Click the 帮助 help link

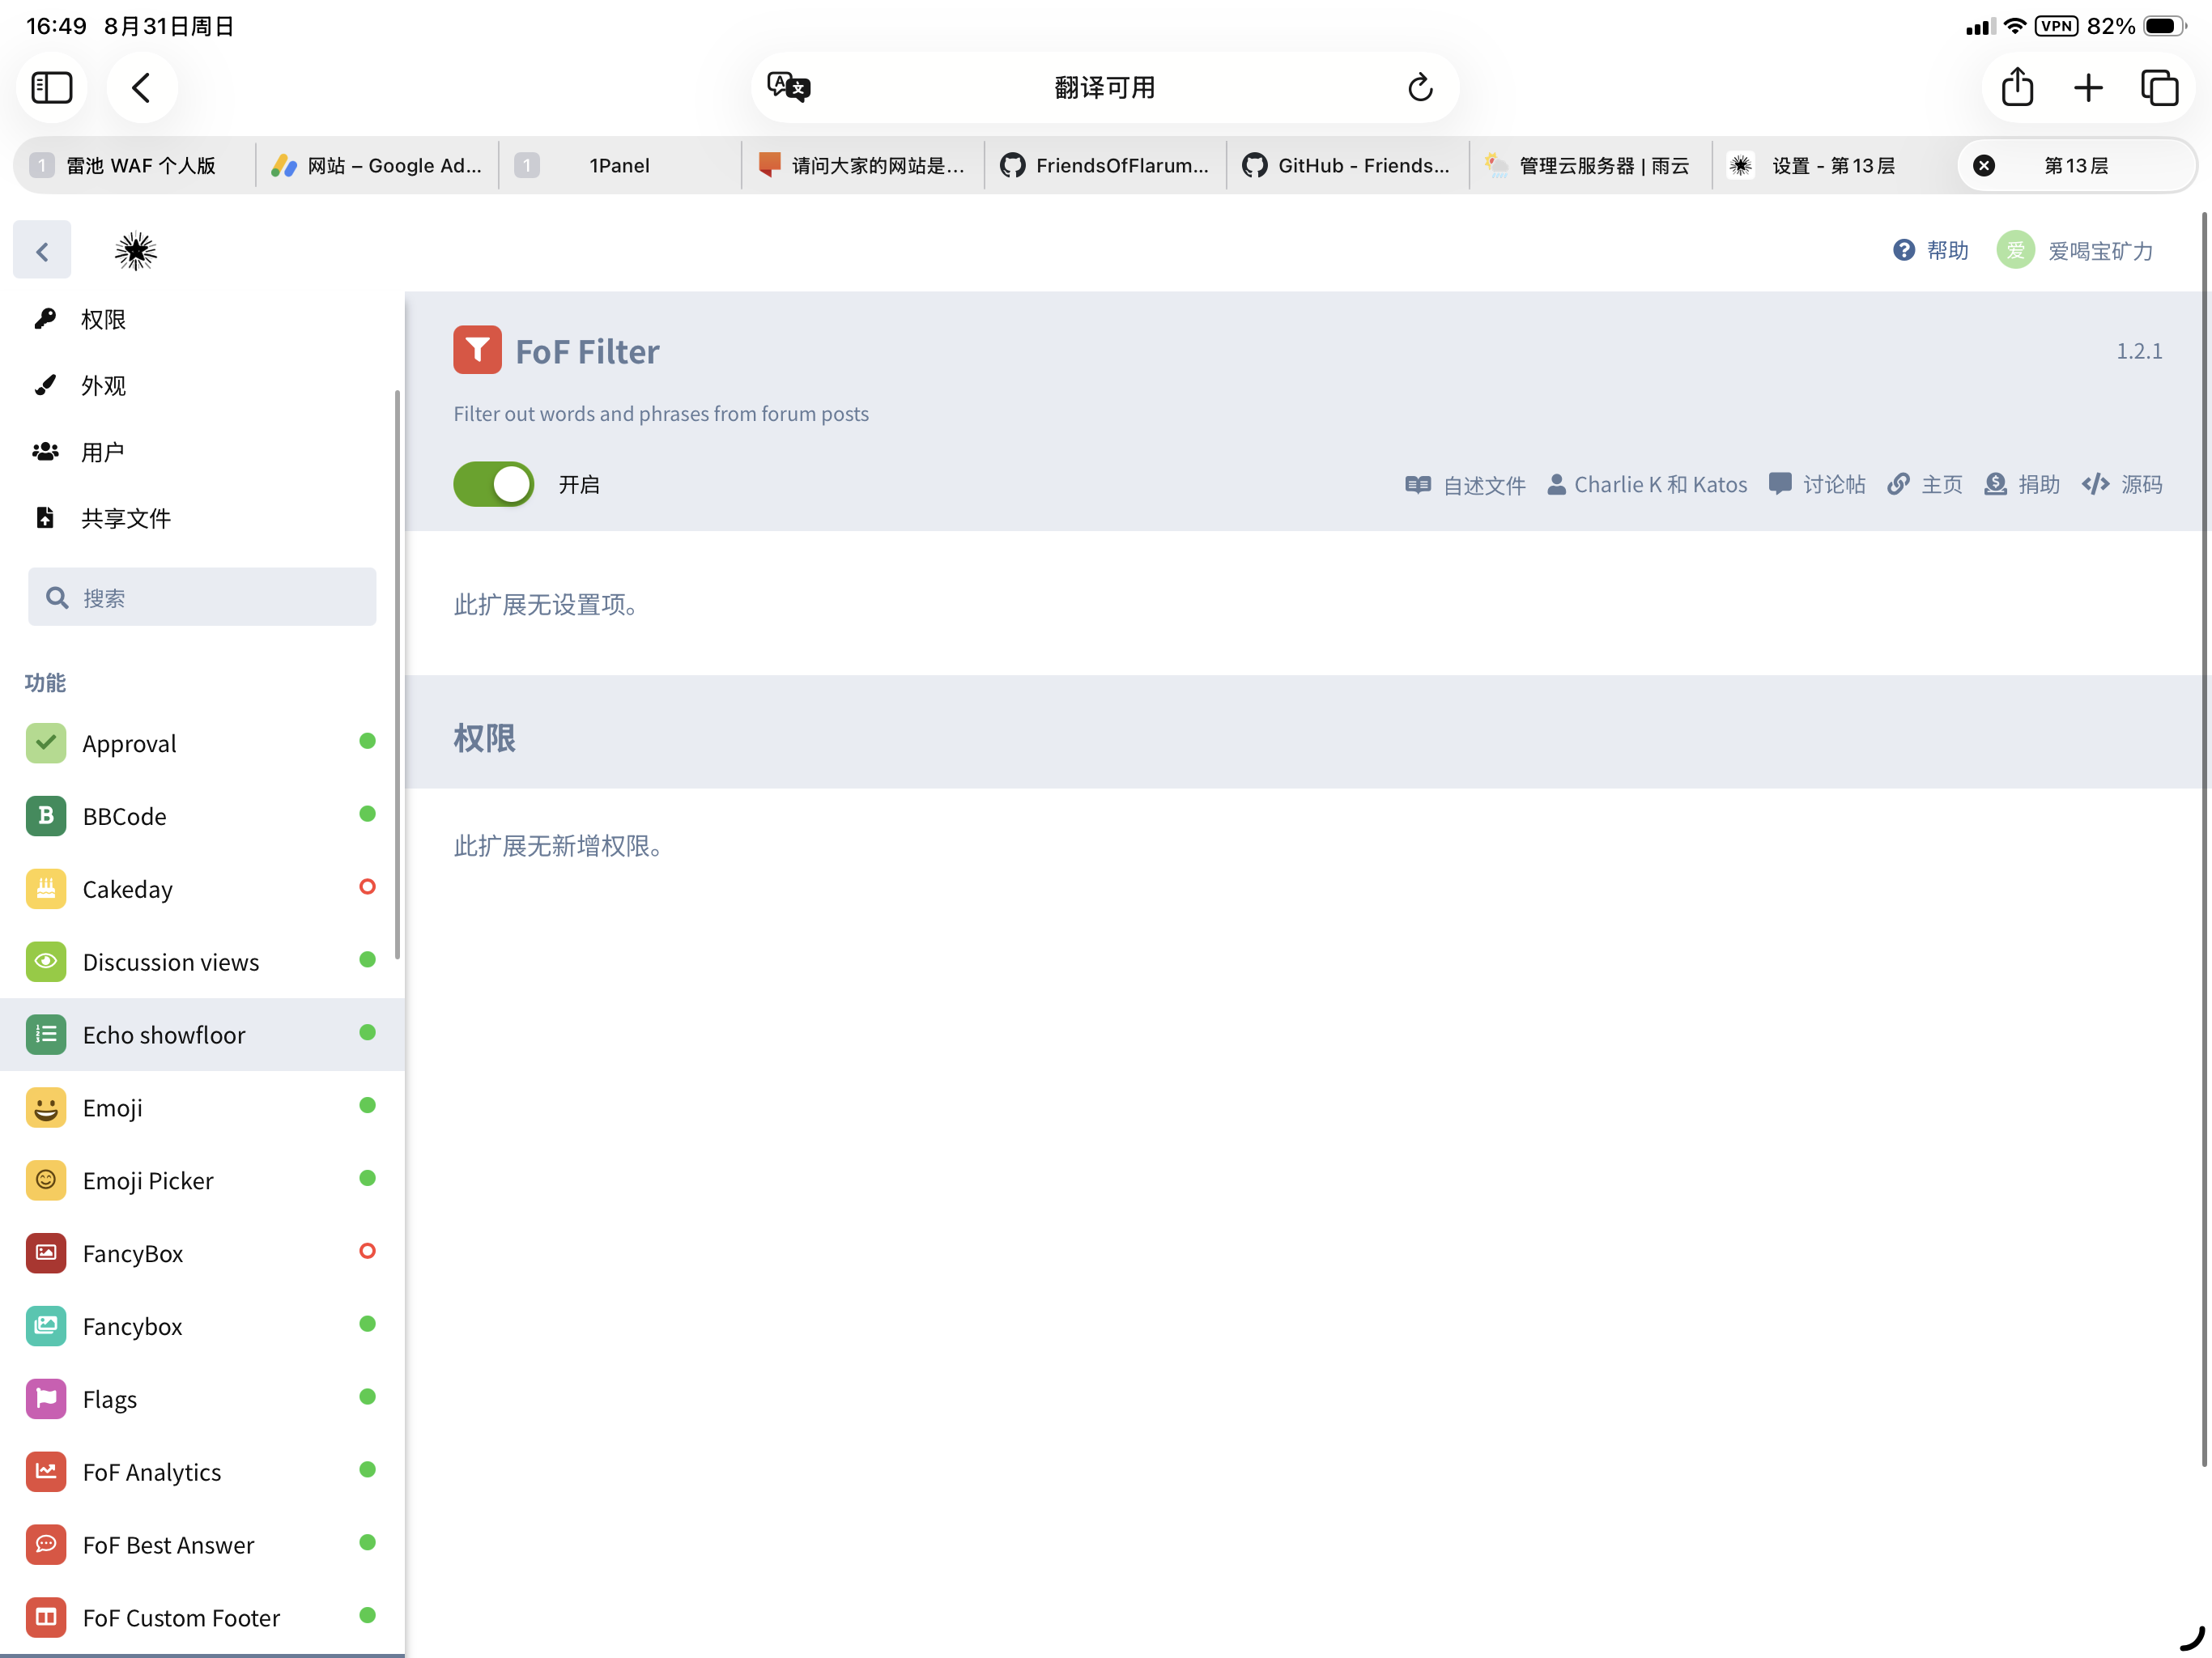click(x=1931, y=251)
